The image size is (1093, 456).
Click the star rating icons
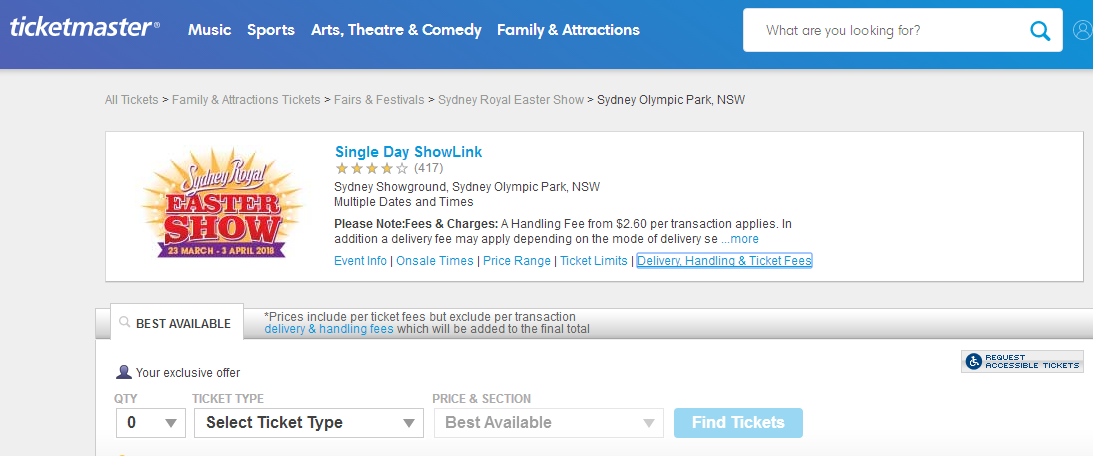[x=372, y=168]
